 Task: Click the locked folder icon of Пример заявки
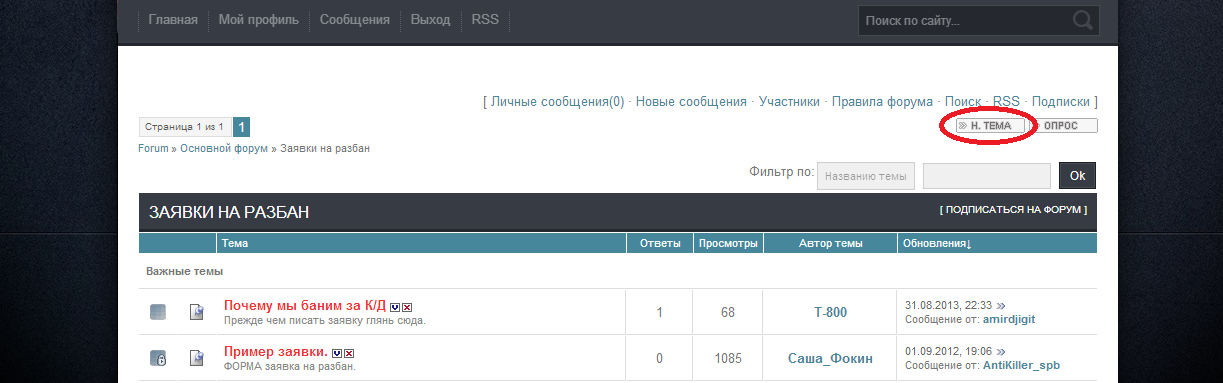158,358
